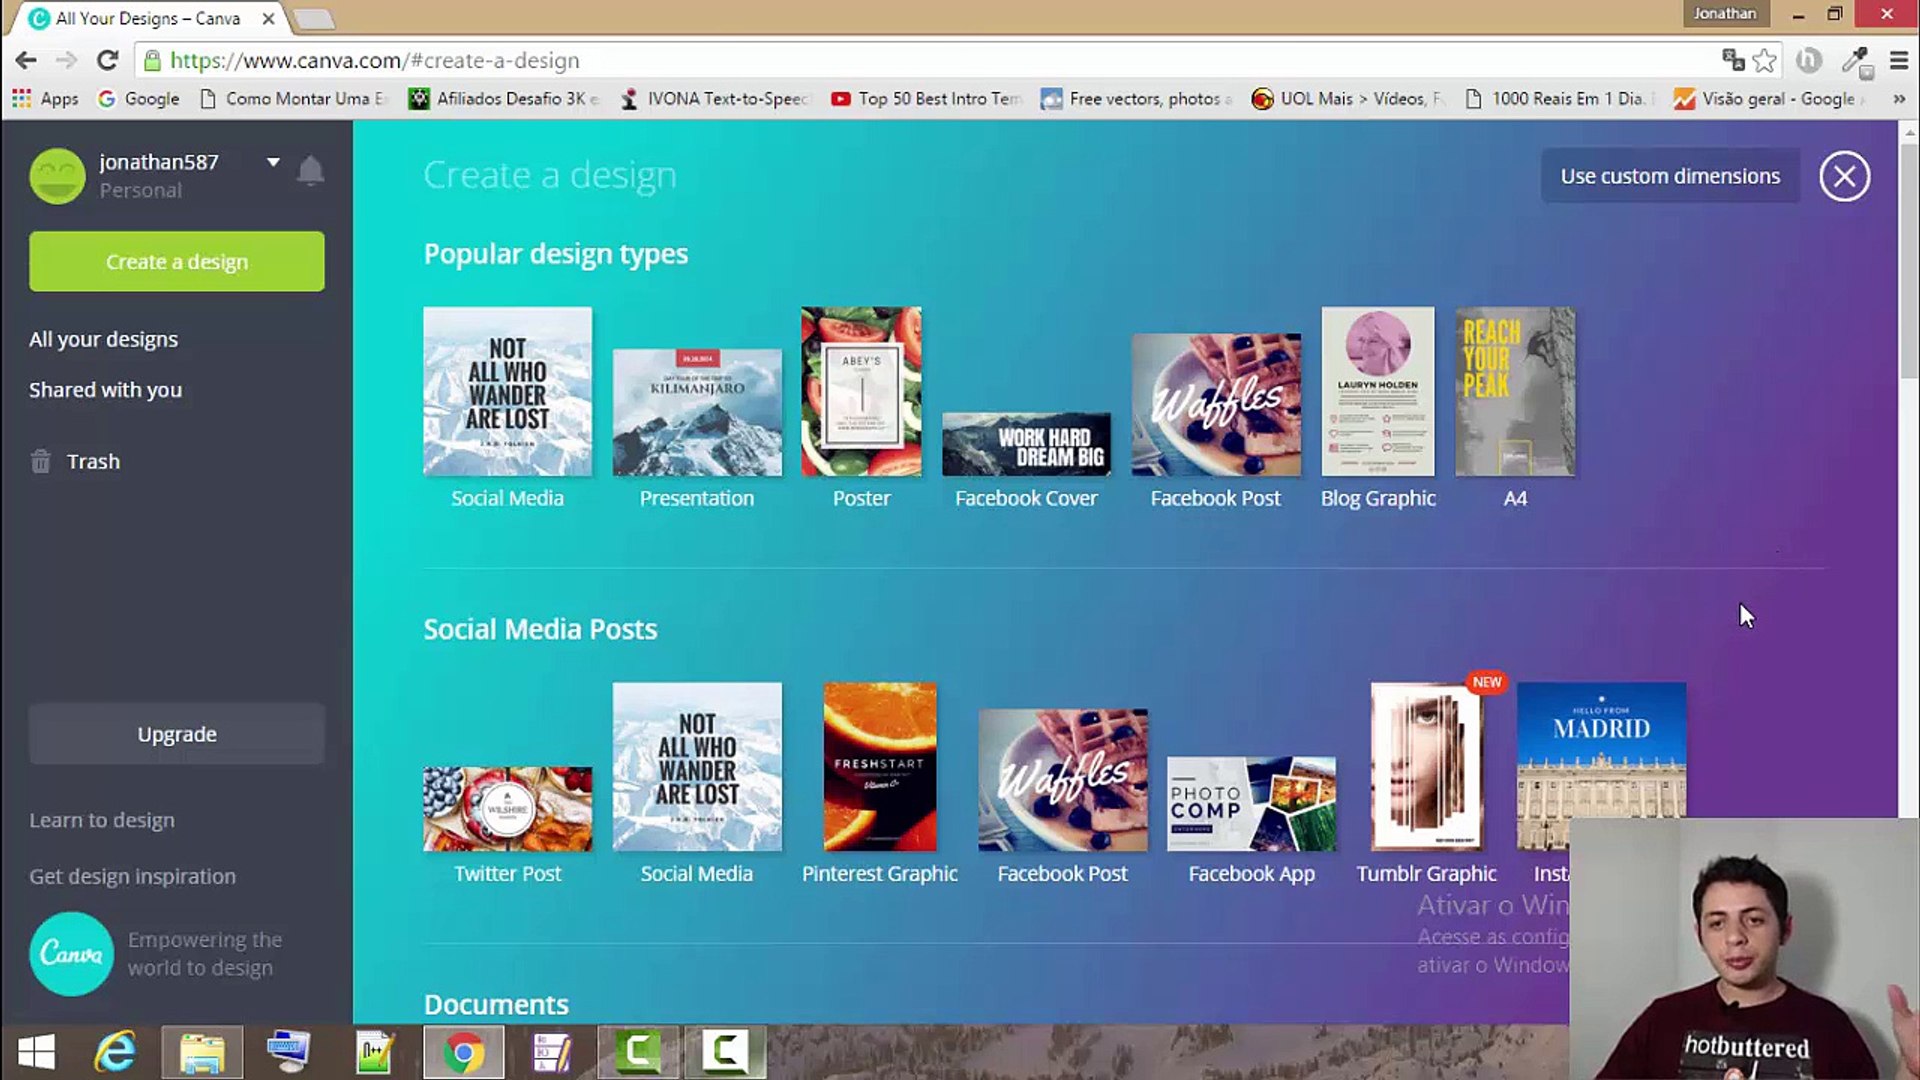Show more bookmarks overflow chevron
1920x1080 pixels.
pyautogui.click(x=1898, y=99)
